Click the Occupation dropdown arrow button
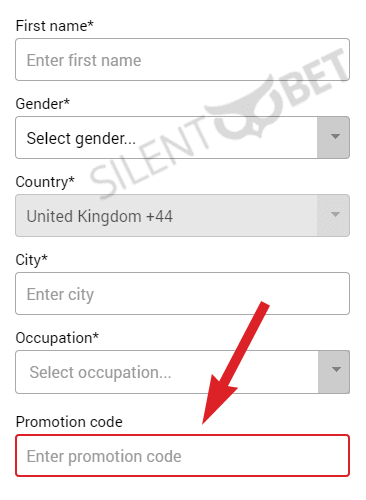The image size is (366, 500). [x=334, y=372]
